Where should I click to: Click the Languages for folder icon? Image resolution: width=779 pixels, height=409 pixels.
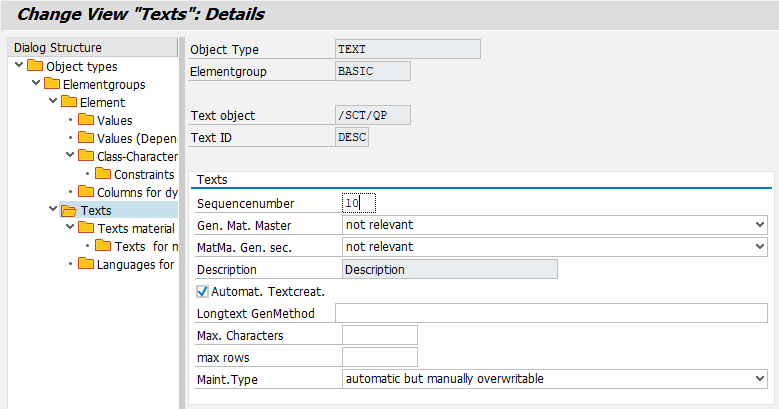pos(86,264)
